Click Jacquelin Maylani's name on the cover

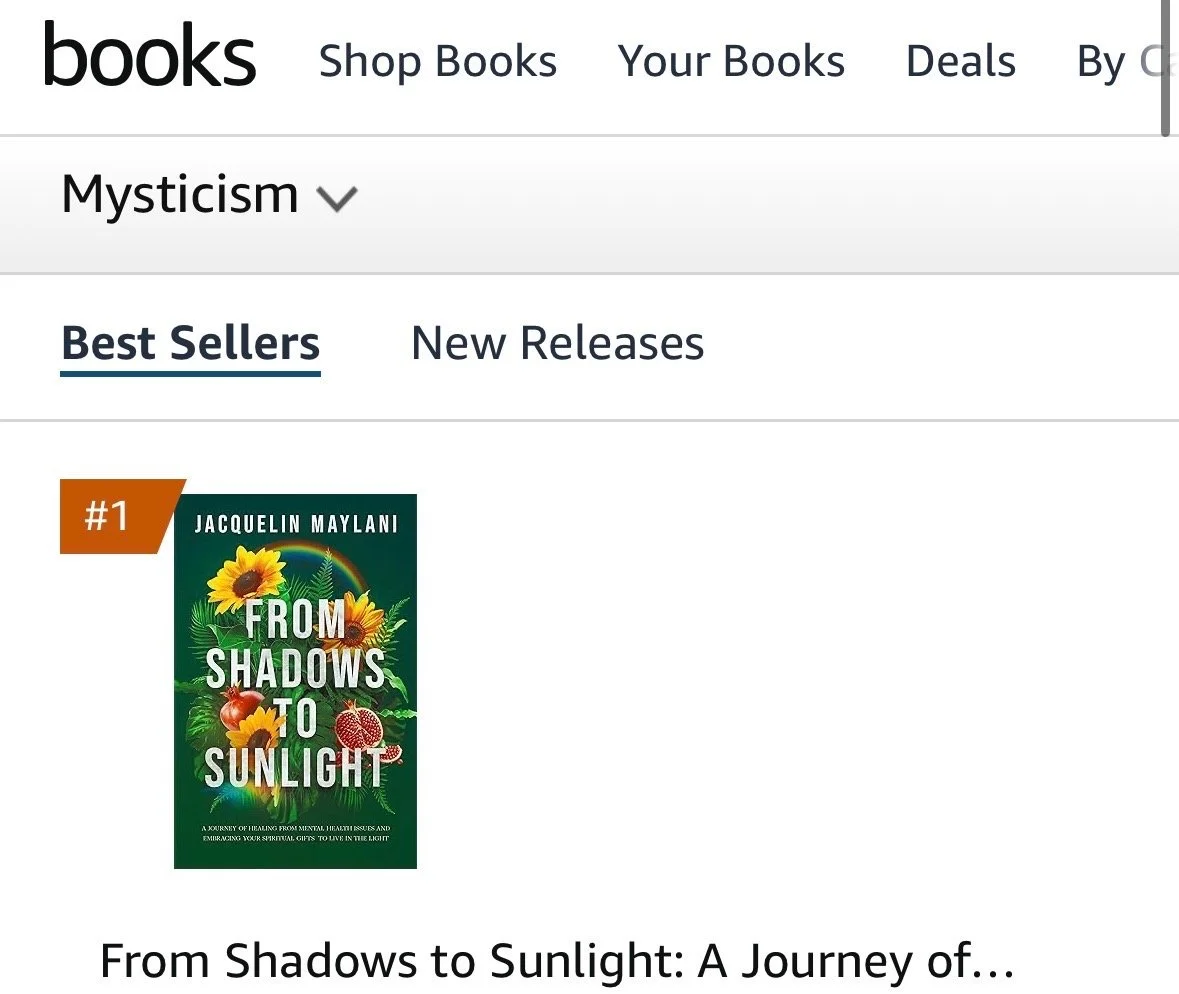click(x=295, y=525)
